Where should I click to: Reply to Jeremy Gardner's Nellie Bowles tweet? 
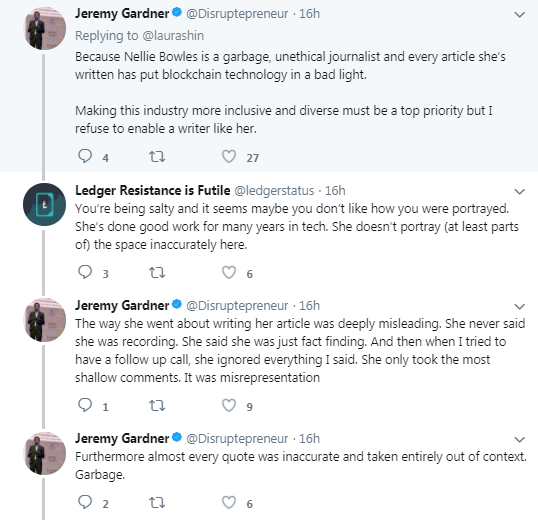[x=85, y=156]
